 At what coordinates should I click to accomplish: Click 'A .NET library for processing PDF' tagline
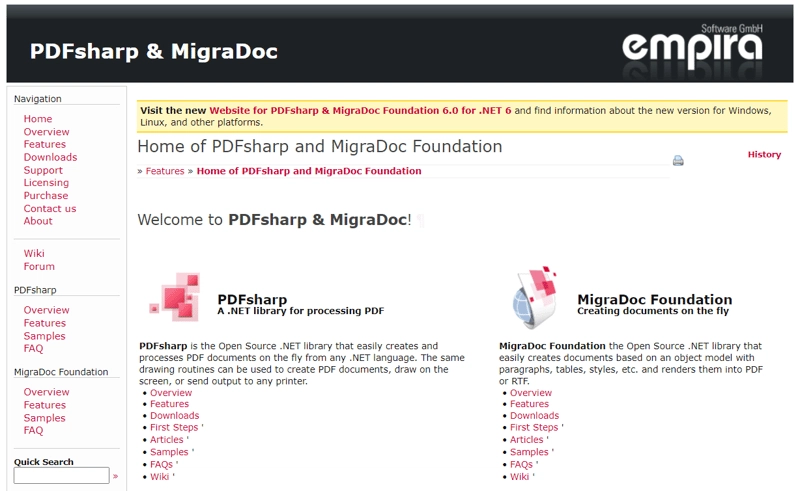click(301, 311)
